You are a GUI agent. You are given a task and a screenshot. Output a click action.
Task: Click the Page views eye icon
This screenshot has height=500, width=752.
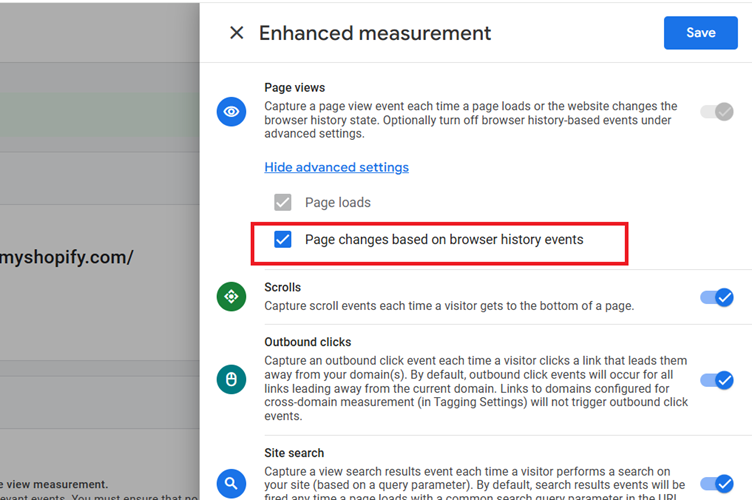(231, 112)
